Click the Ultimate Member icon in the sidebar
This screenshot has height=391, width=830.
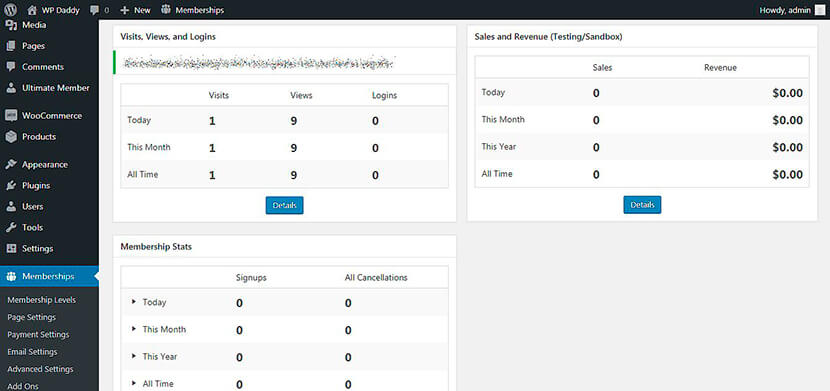pos(11,88)
